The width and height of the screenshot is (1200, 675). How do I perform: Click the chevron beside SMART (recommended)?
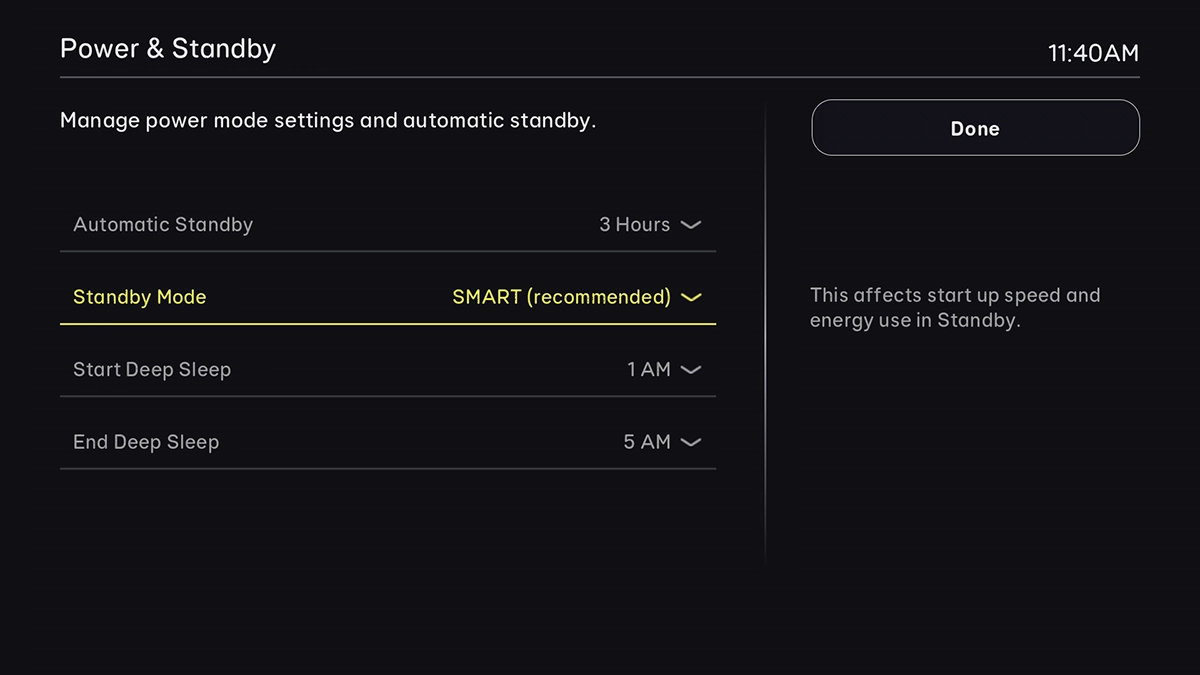pos(690,297)
